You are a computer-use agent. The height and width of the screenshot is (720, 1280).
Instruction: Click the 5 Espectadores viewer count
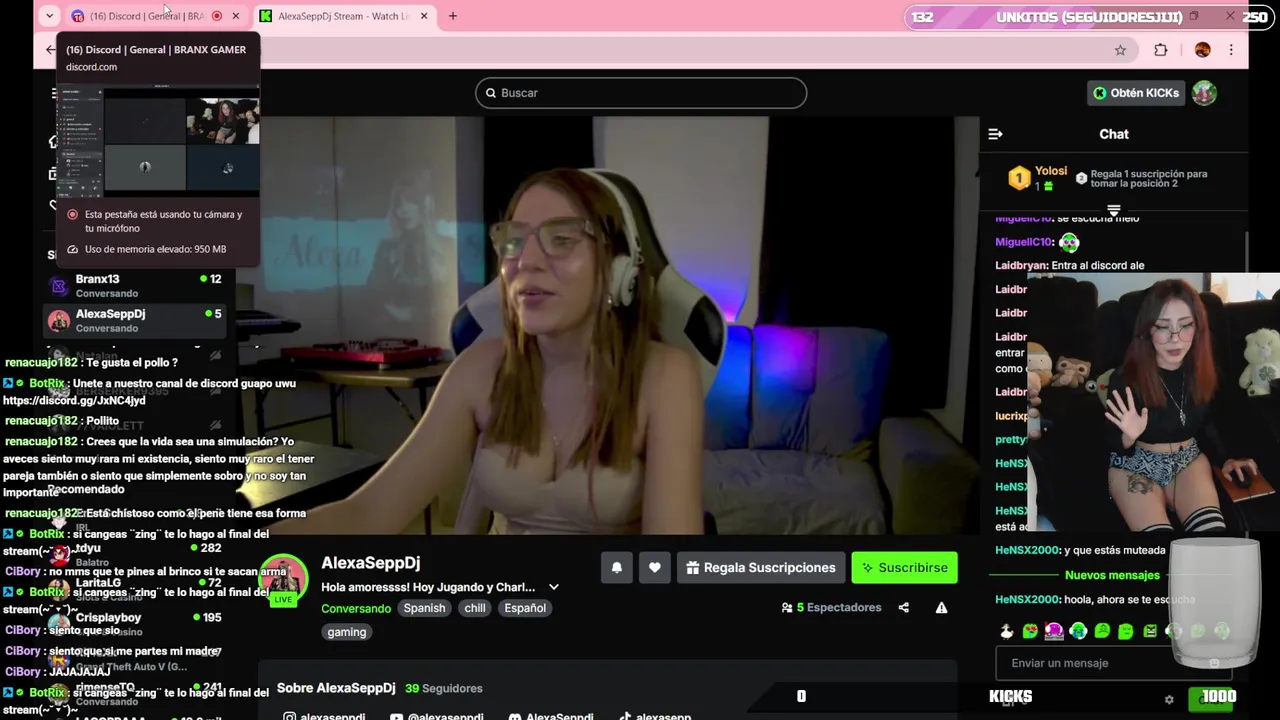click(x=831, y=607)
